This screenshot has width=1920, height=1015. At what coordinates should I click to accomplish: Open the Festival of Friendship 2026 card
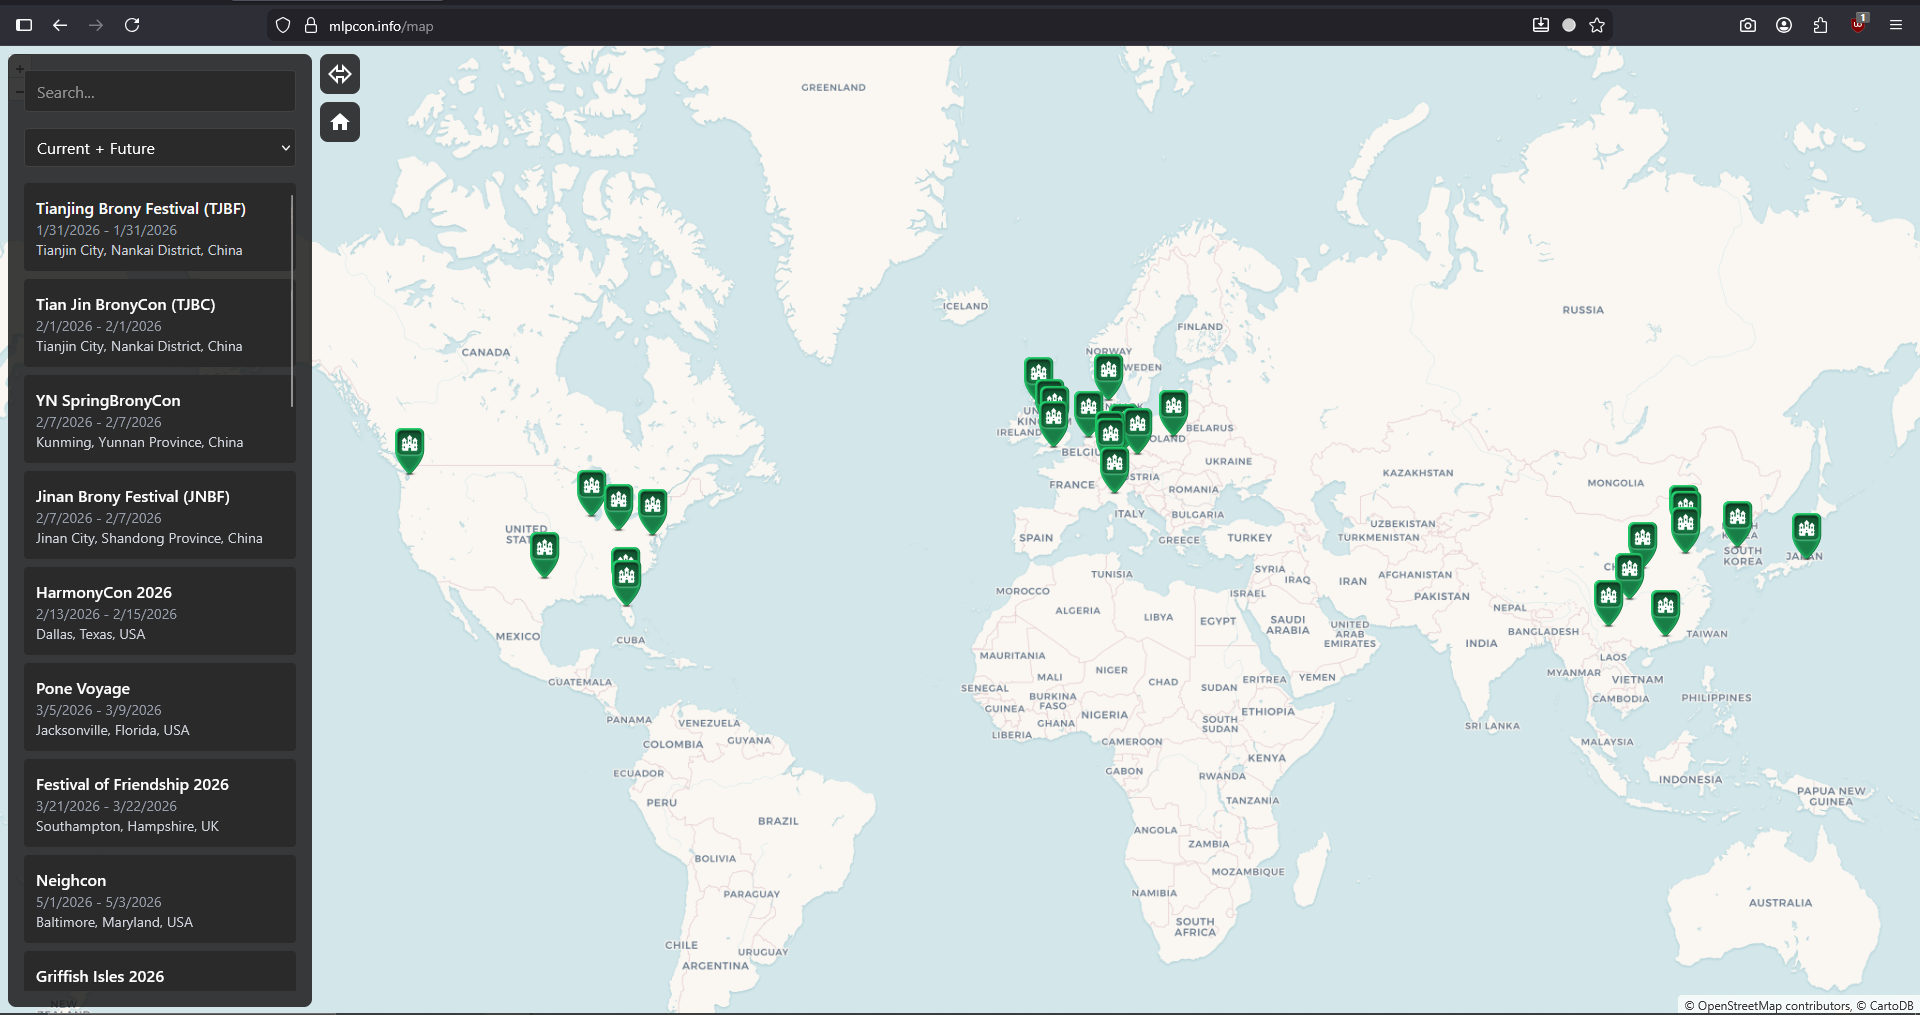tap(160, 803)
